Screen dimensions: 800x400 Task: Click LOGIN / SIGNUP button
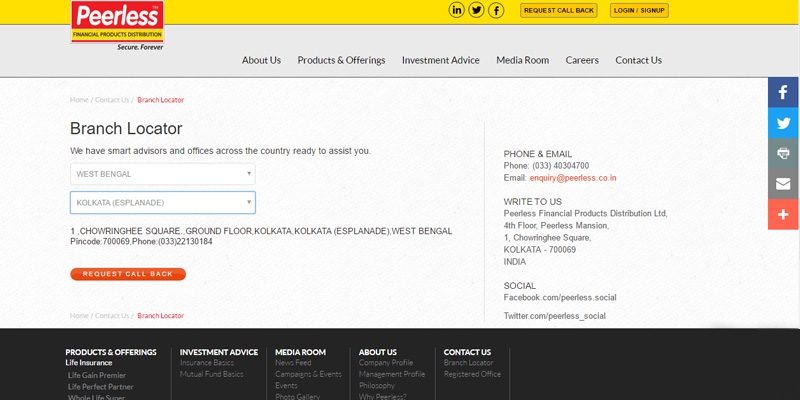click(x=639, y=10)
